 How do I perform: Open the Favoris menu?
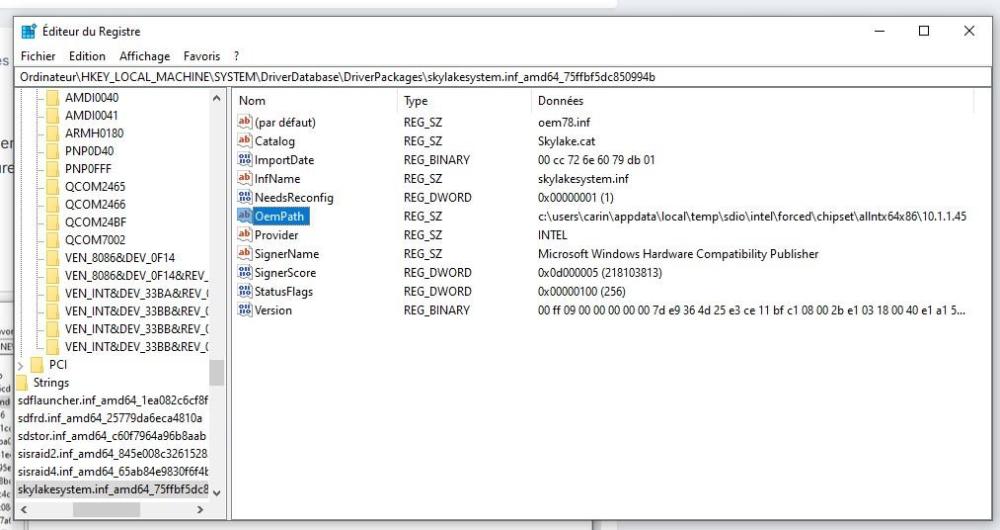point(202,56)
